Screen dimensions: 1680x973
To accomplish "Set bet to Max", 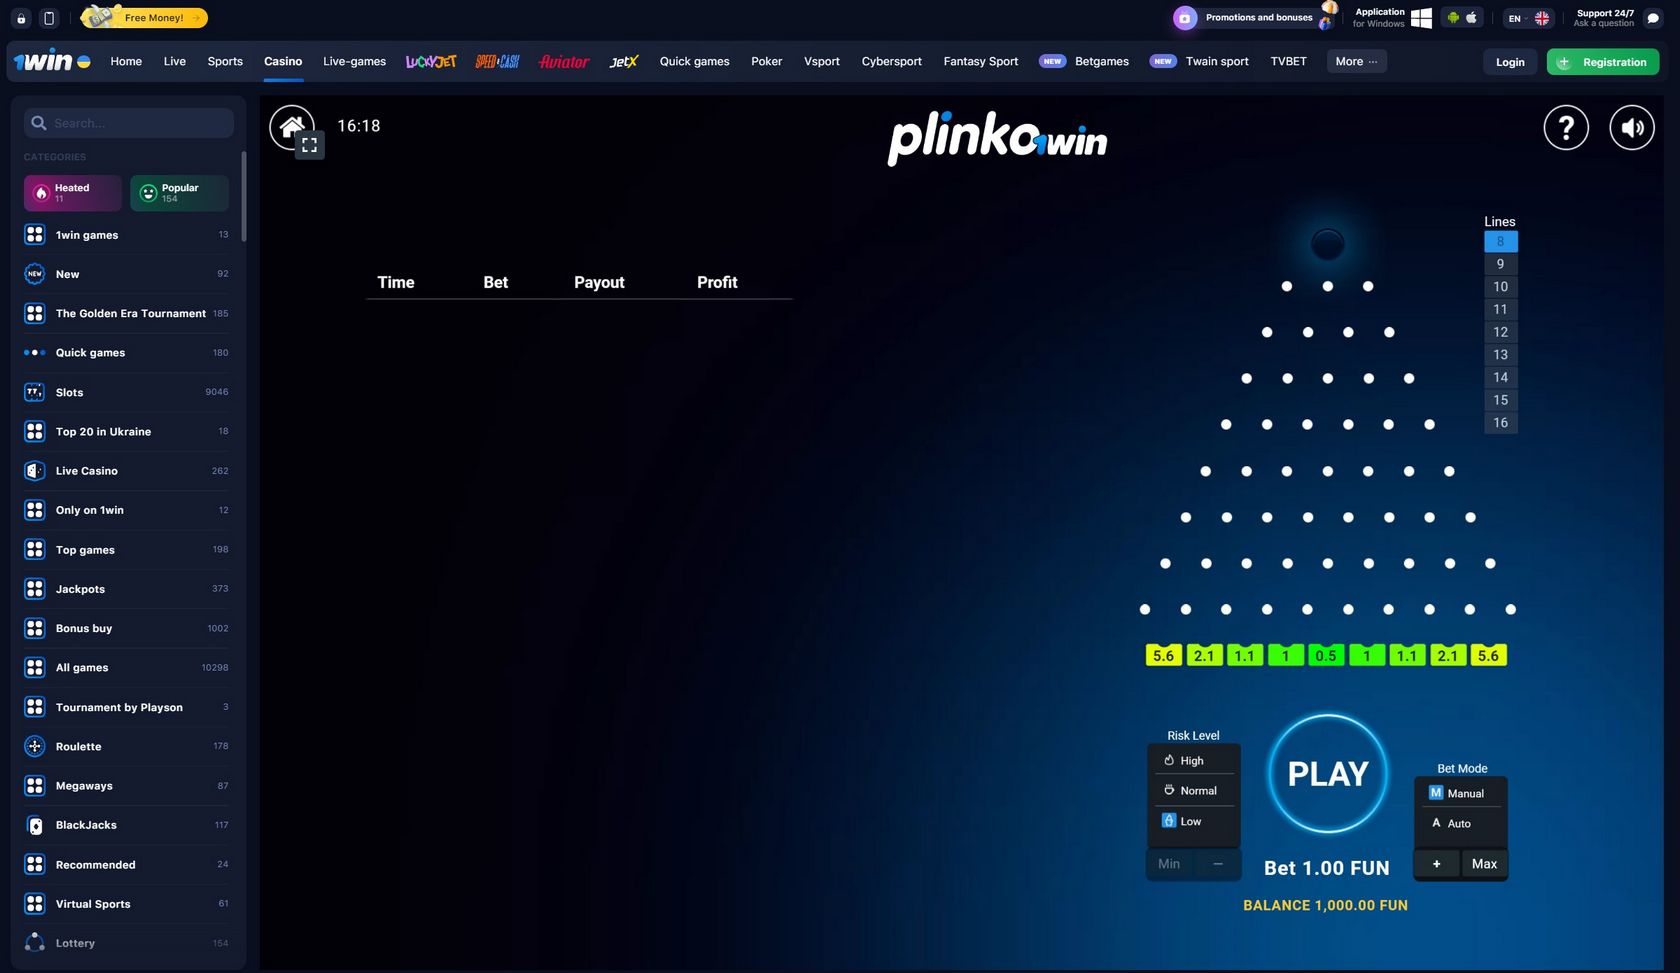I will click(1485, 864).
